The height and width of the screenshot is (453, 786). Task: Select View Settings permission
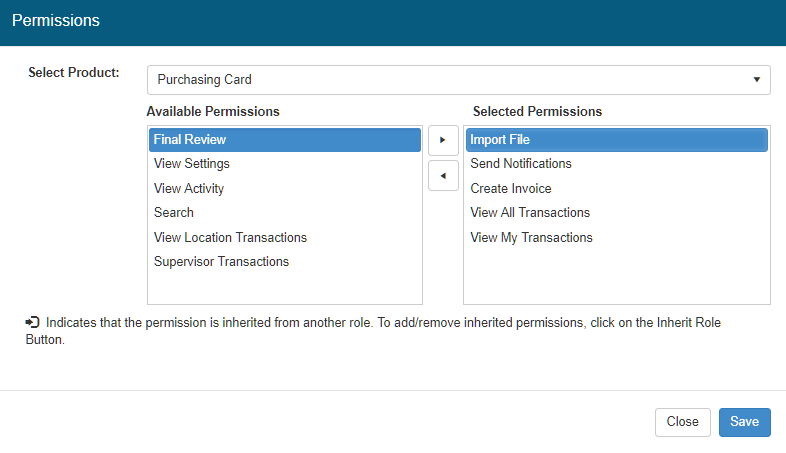192,164
